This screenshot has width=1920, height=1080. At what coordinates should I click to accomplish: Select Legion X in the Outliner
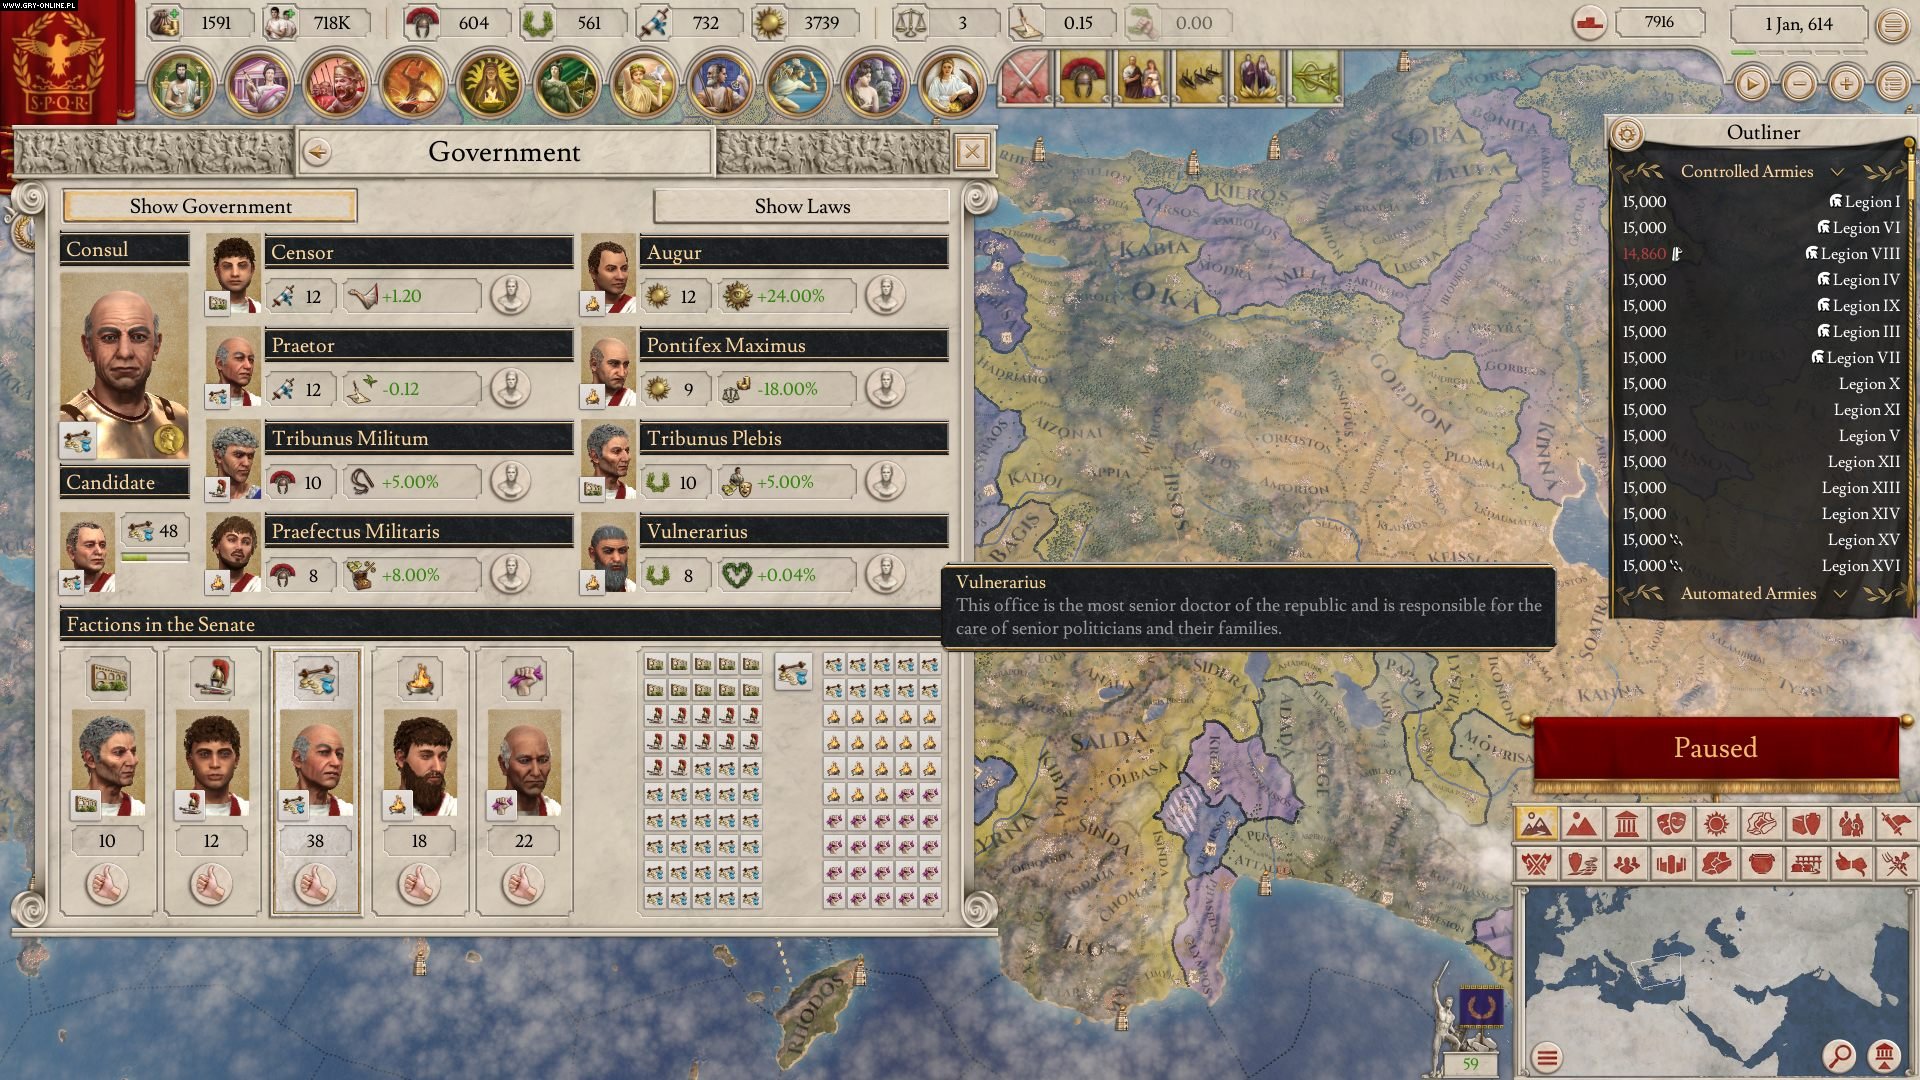pos(1761,384)
